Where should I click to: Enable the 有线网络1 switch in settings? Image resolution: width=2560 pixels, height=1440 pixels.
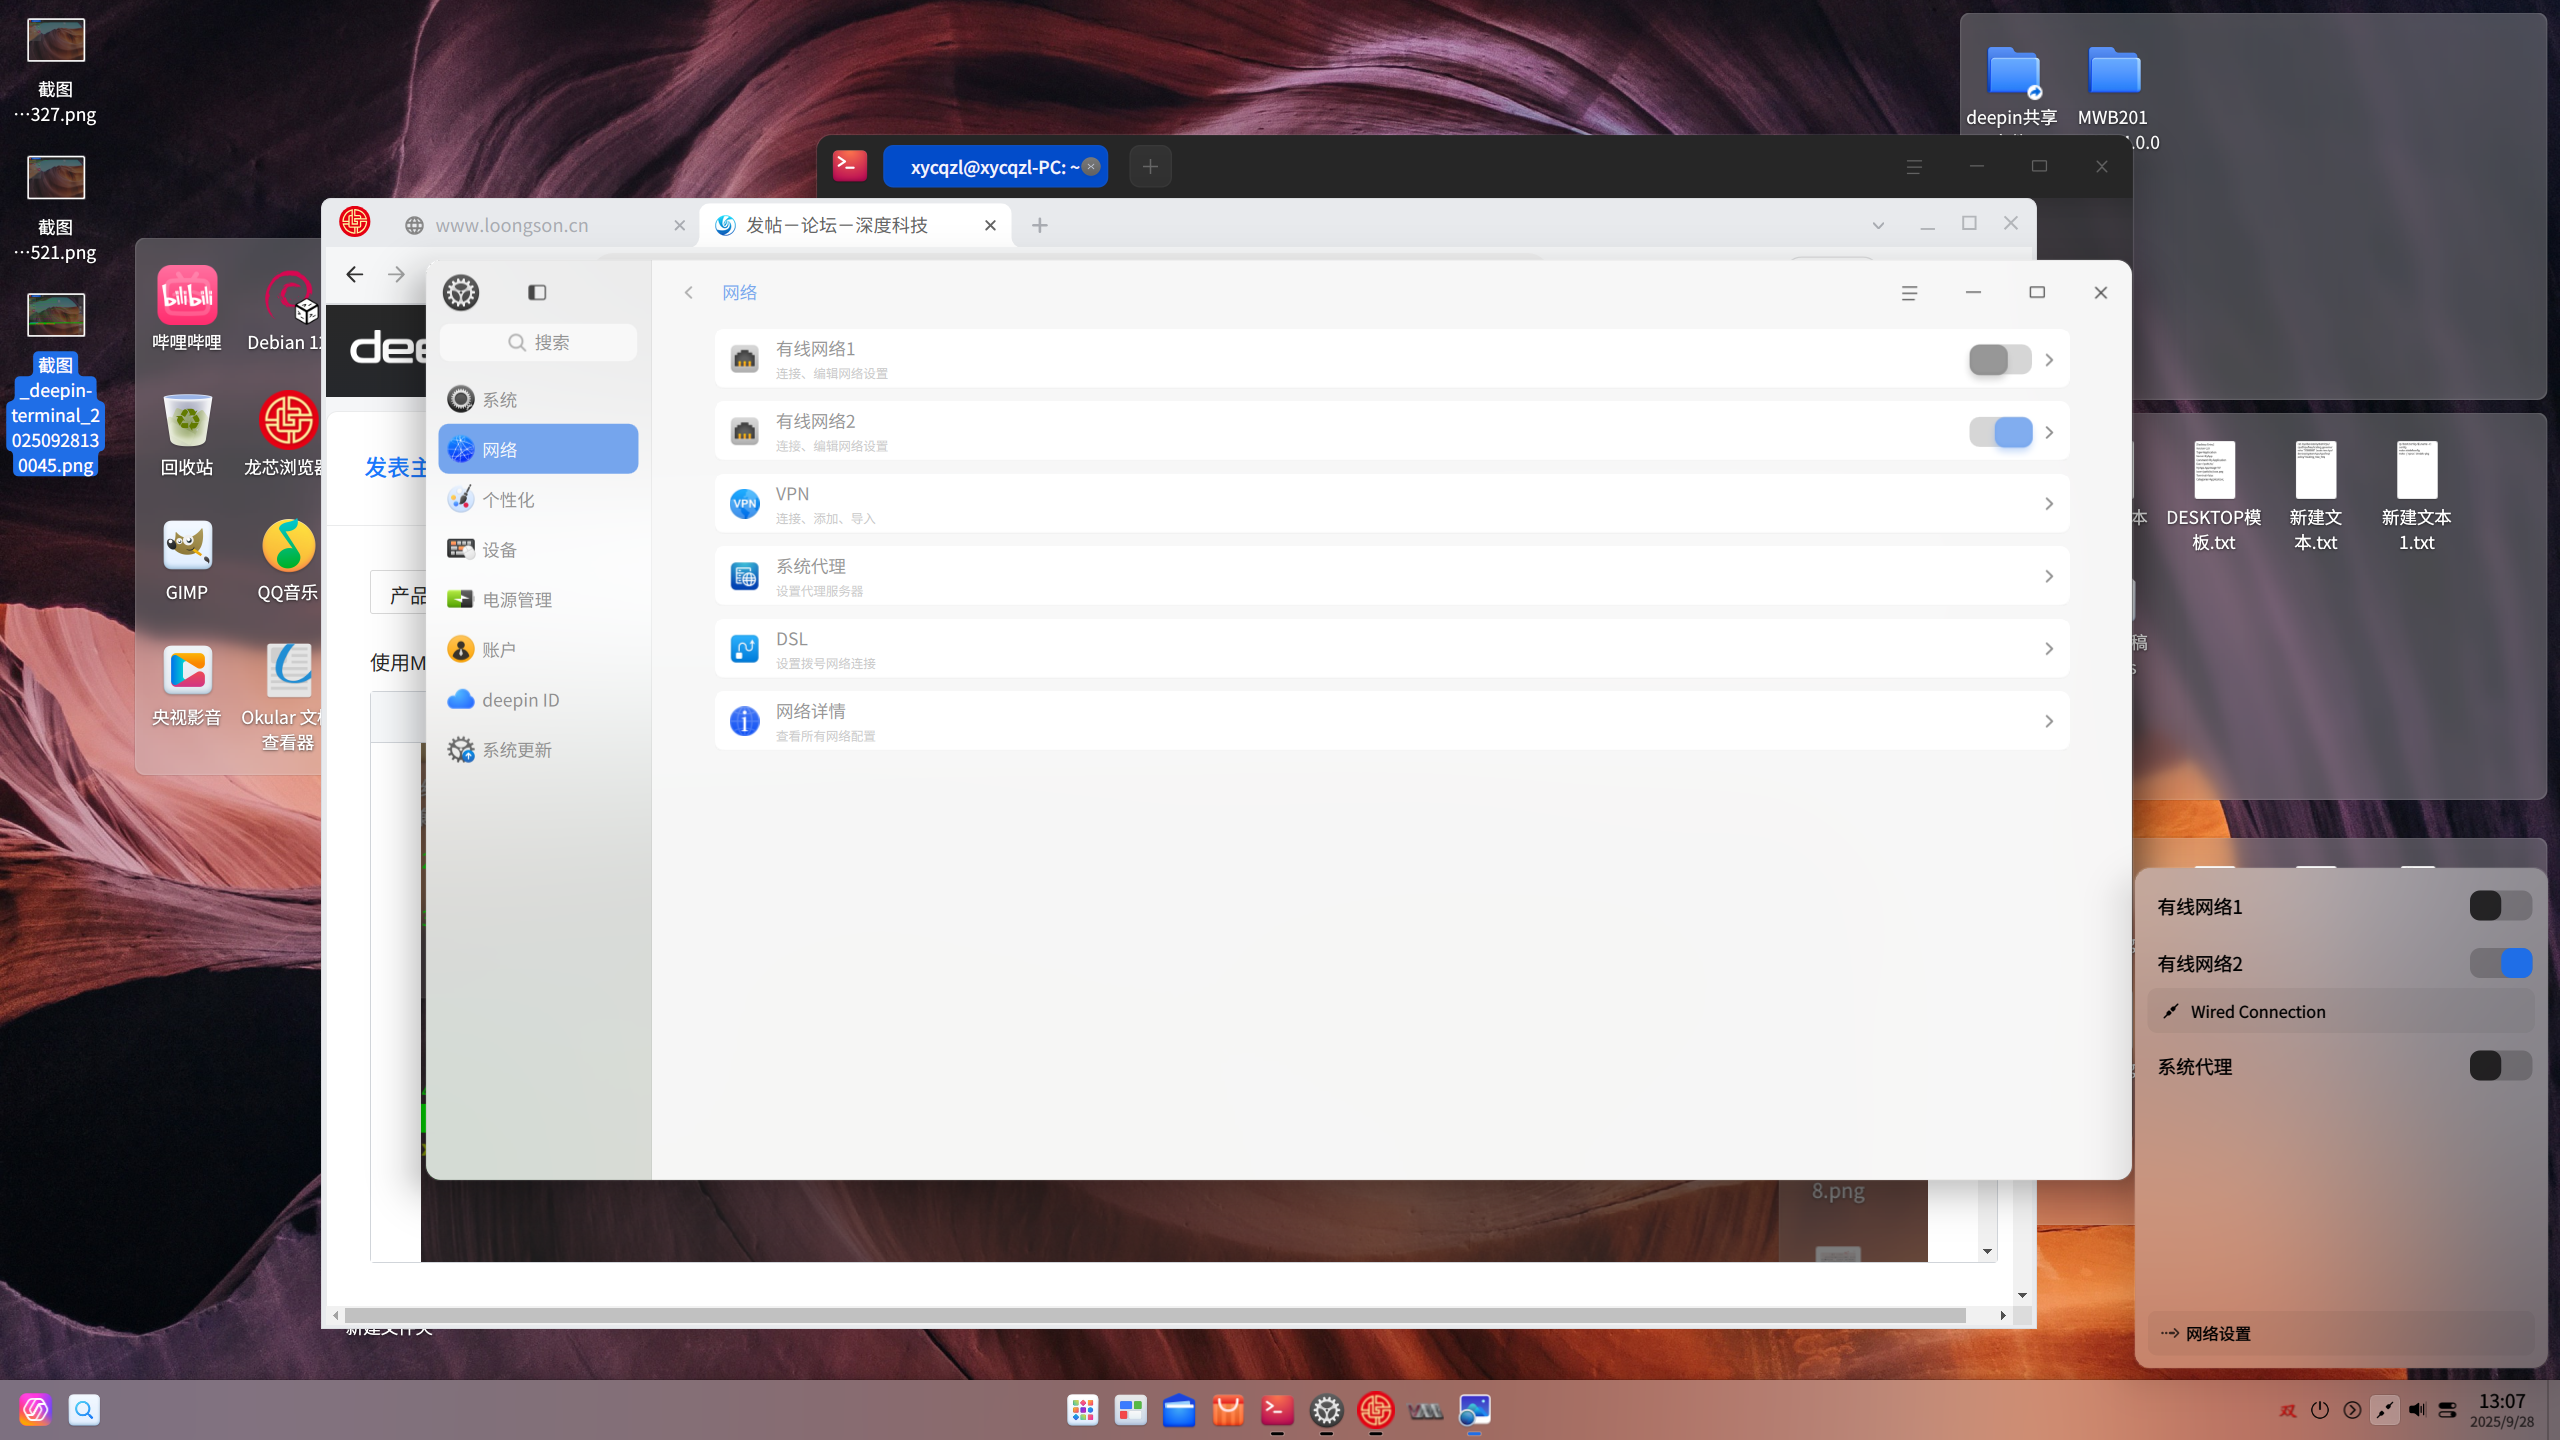click(2000, 360)
